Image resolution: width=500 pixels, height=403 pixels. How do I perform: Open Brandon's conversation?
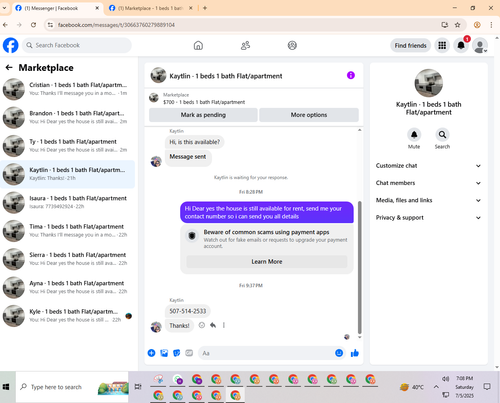pyautogui.click(x=68, y=117)
